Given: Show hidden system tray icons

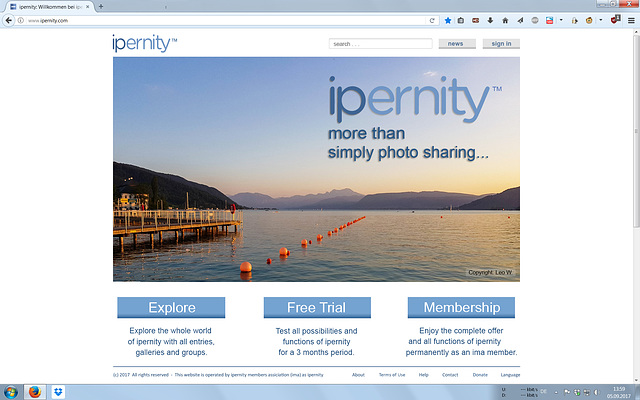Looking at the screenshot, I should pyautogui.click(x=556, y=393).
